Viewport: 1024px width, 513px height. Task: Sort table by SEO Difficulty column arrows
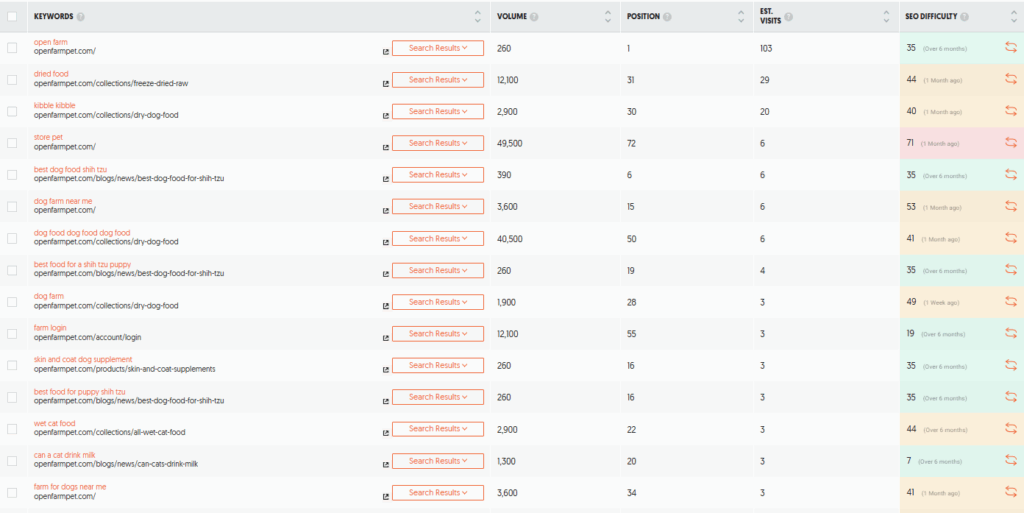point(1014,17)
